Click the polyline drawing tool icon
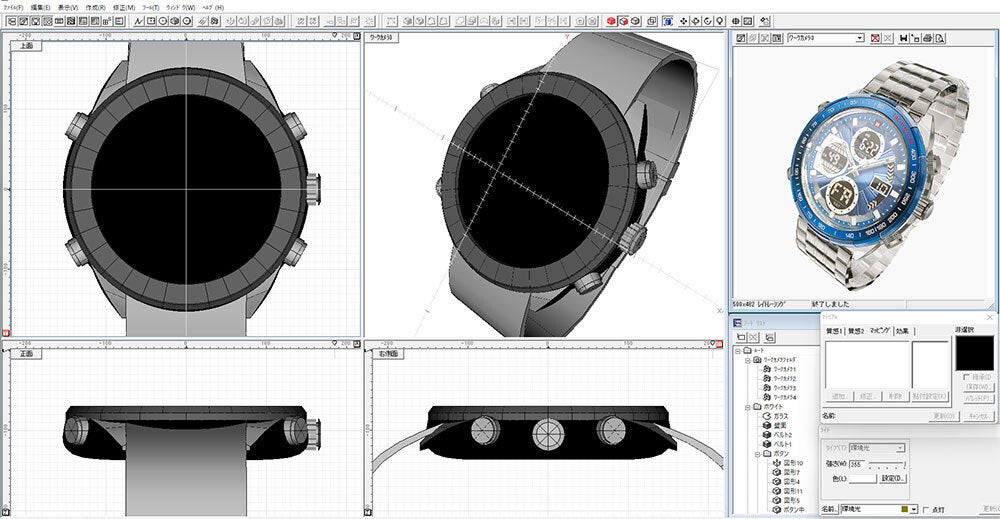Screen dimensions: 1000x519 click(x=139, y=20)
